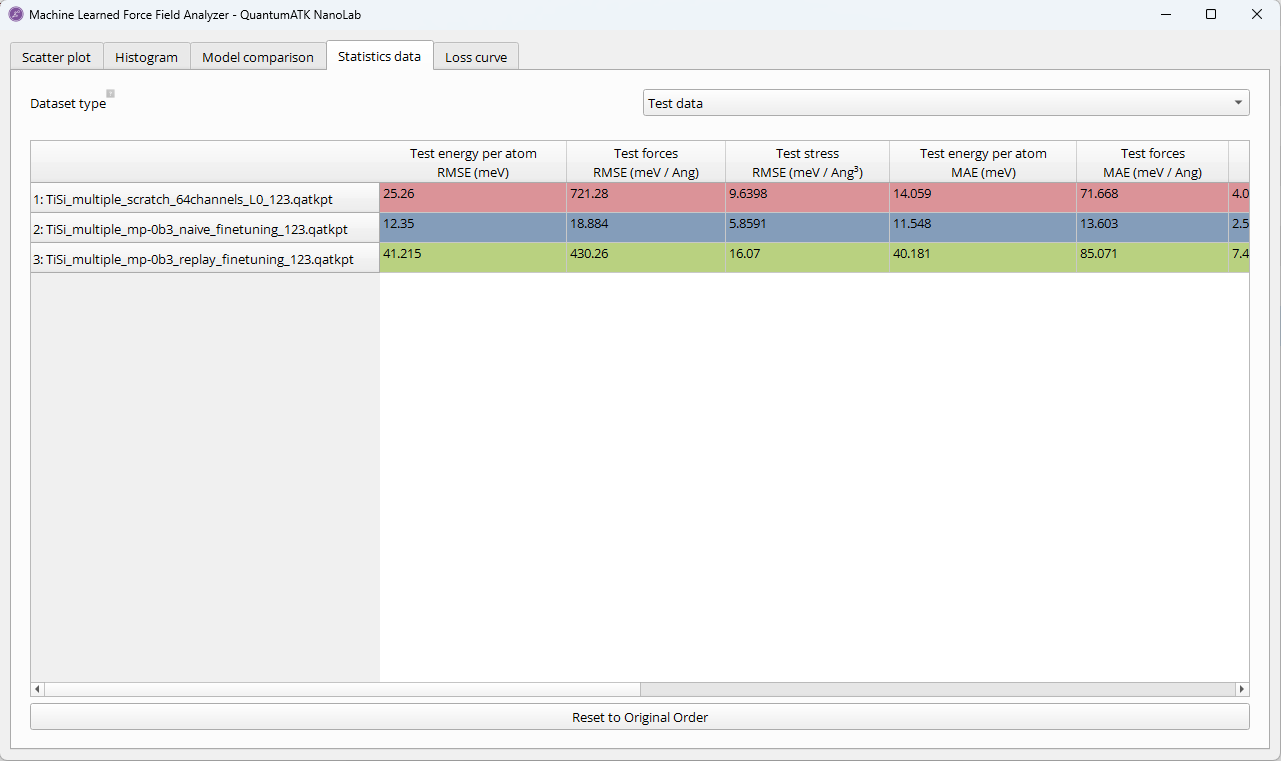Click the QuantumATK app icon in title bar
The width and height of the screenshot is (1281, 761).
(x=15, y=15)
